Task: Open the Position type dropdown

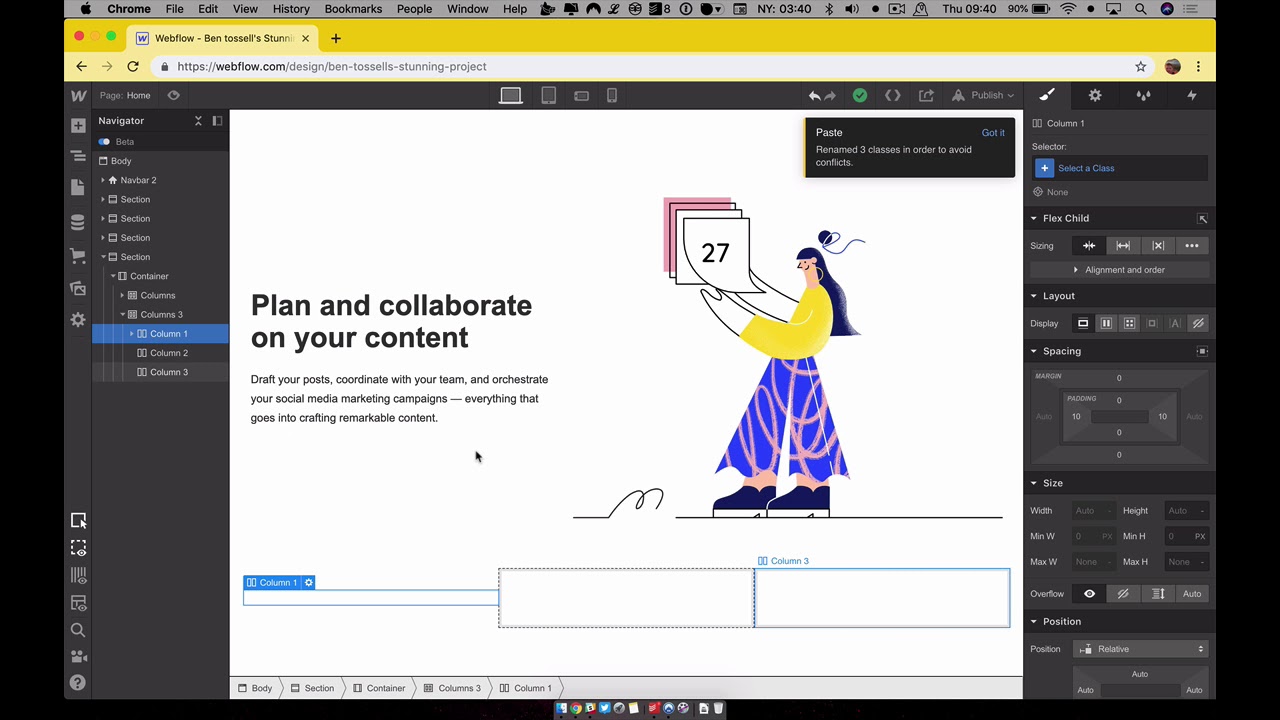Action: pos(1141,649)
